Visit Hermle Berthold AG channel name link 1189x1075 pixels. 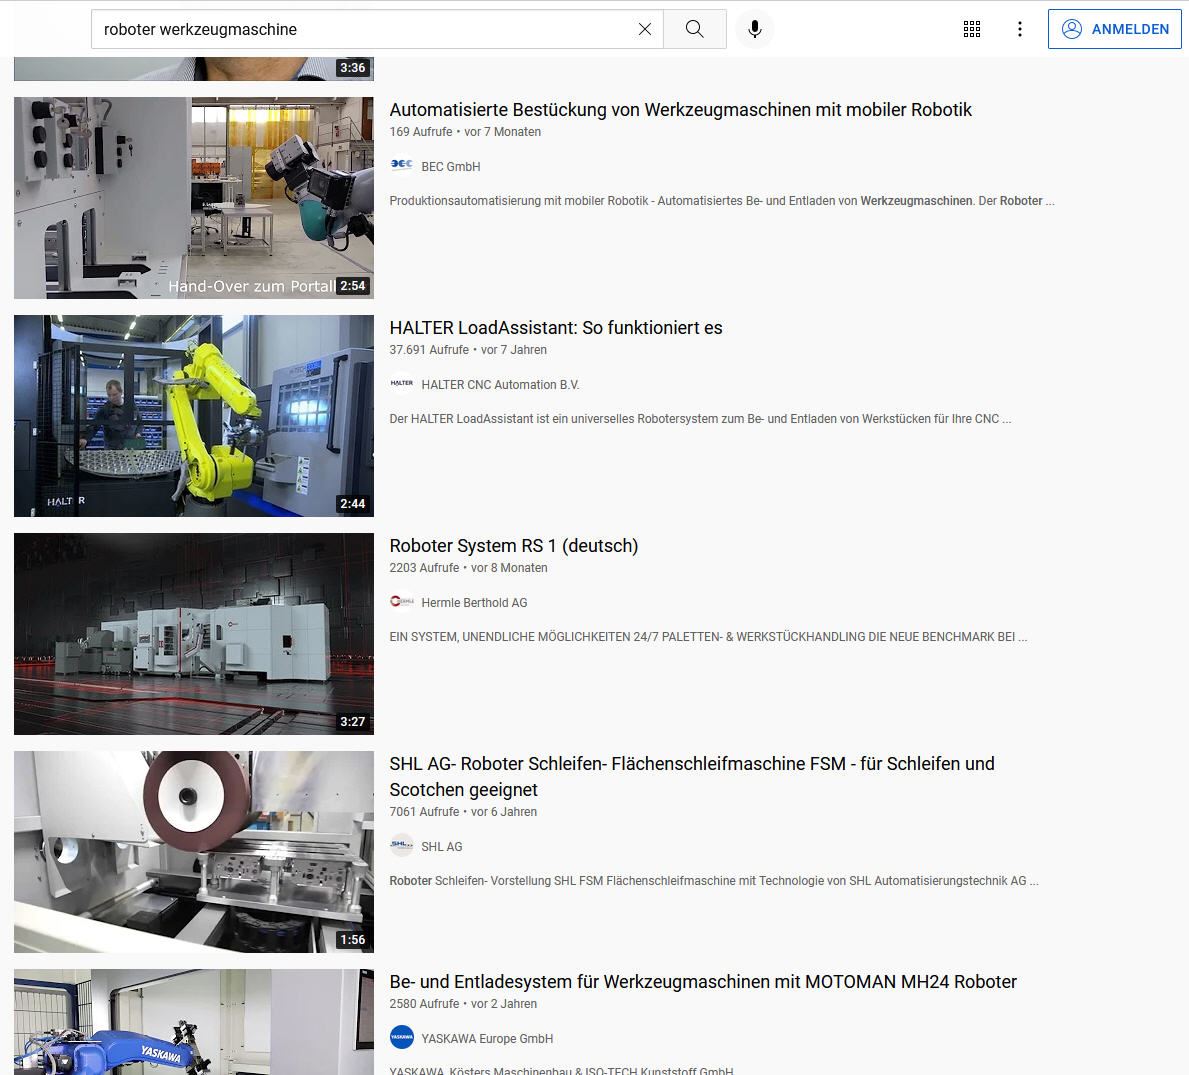(474, 603)
